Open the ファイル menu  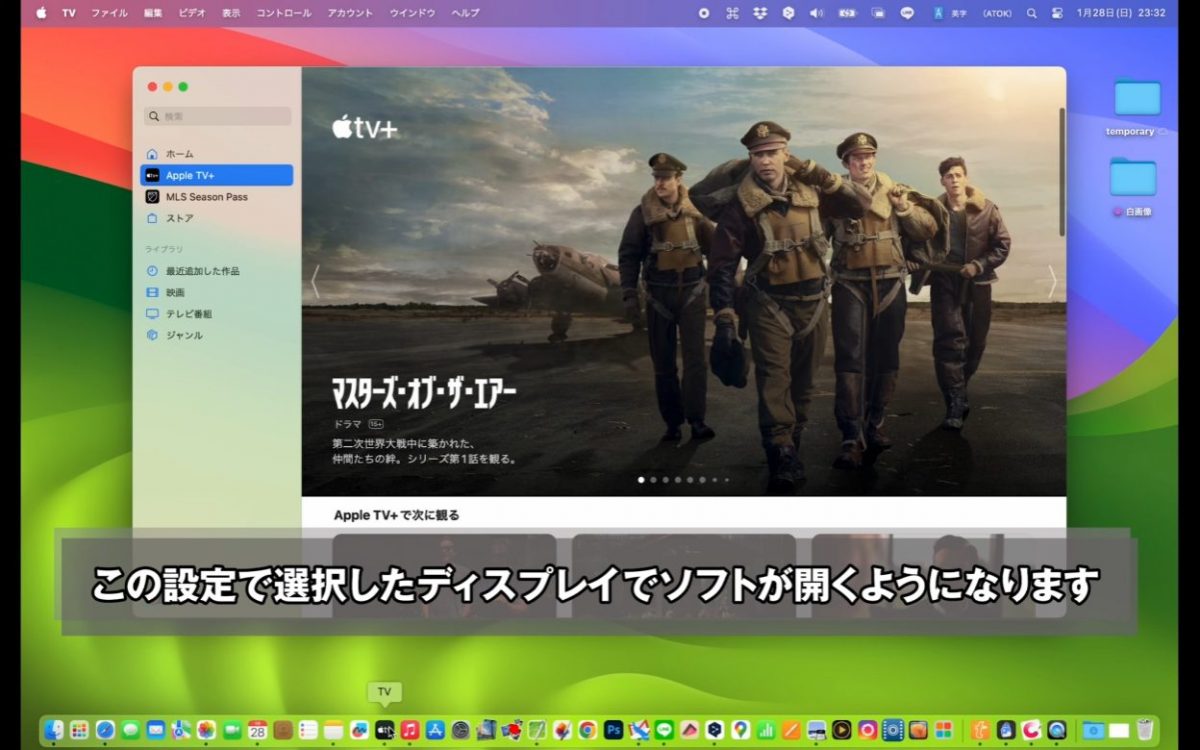(109, 13)
